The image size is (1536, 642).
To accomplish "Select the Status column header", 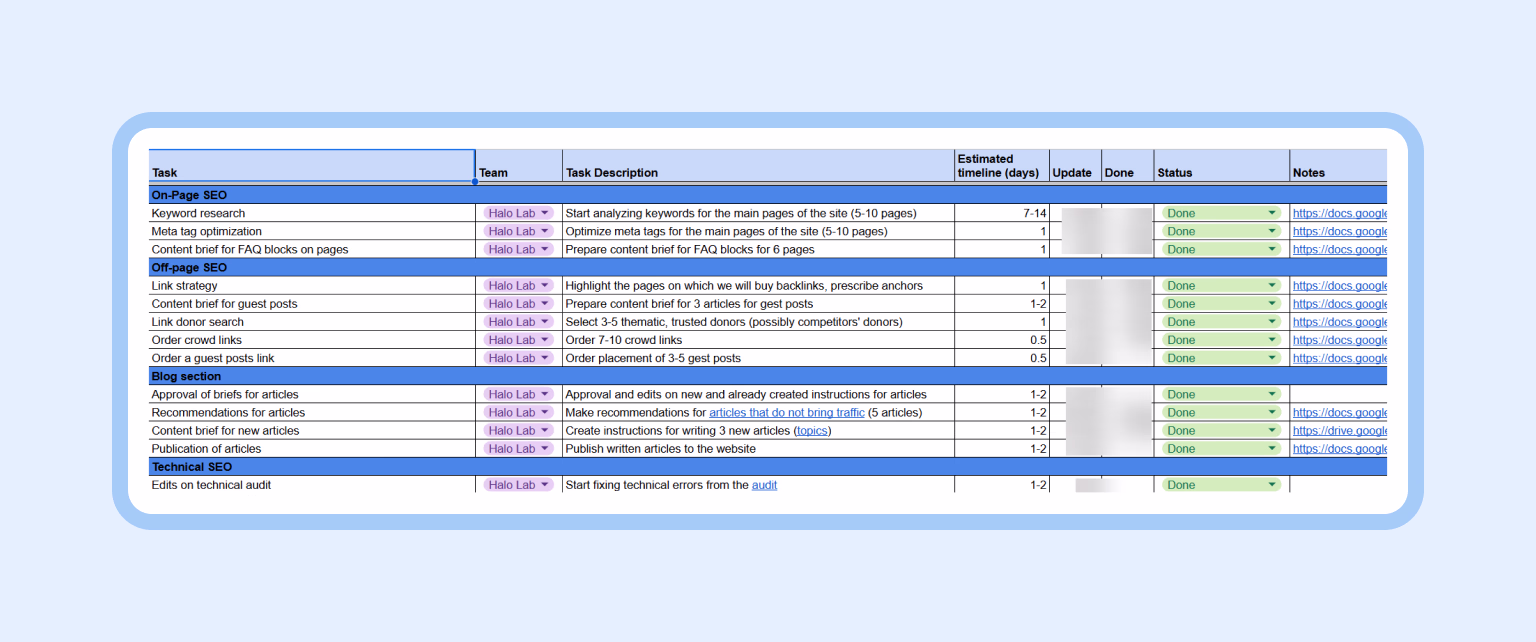I will pos(1222,166).
